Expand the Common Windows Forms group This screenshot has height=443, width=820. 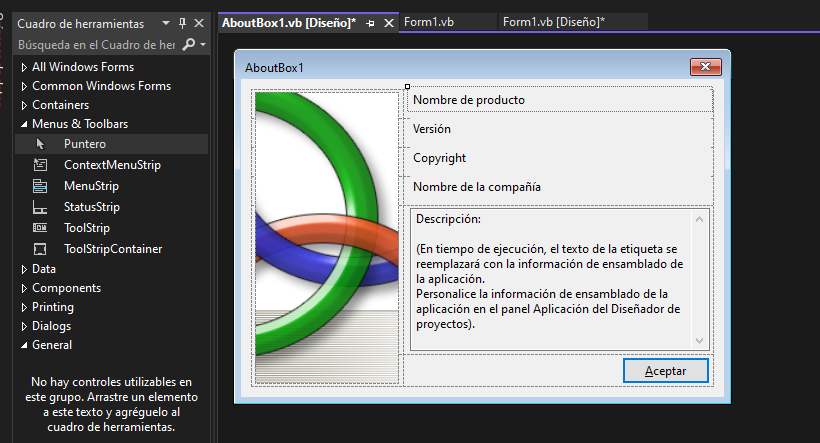25,87
